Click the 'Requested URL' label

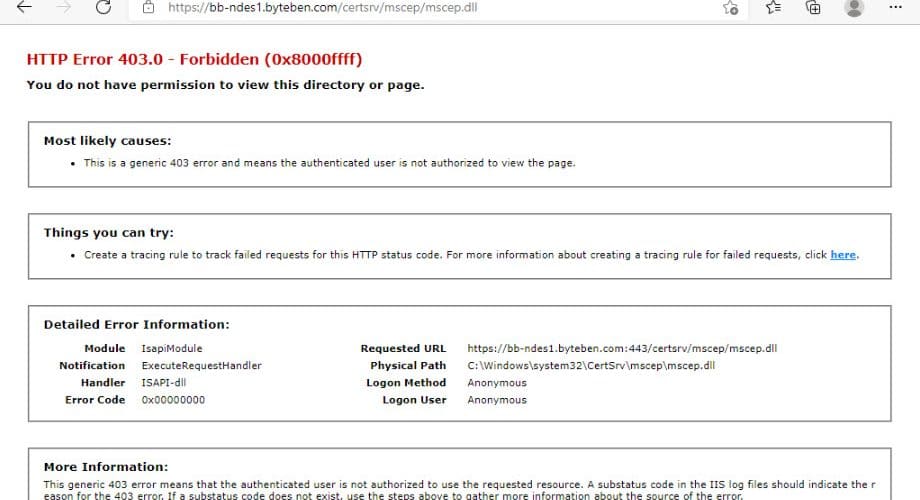[x=403, y=349]
